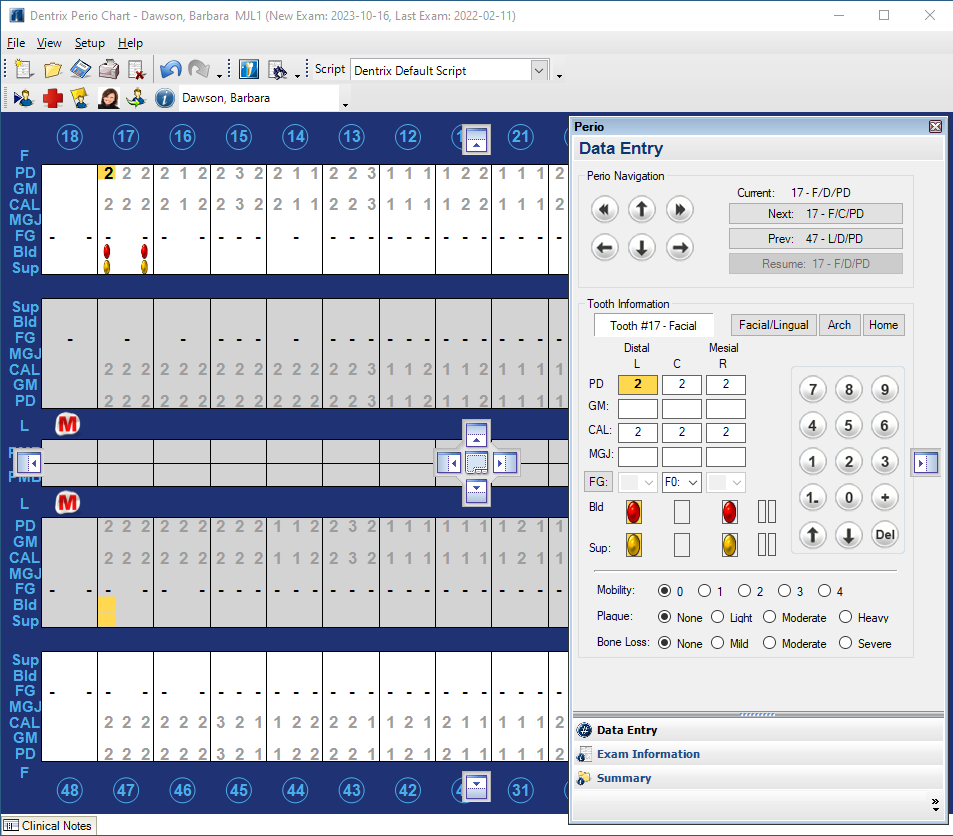Click the Facial/Lingual button
This screenshot has height=836, width=953.
(773, 325)
